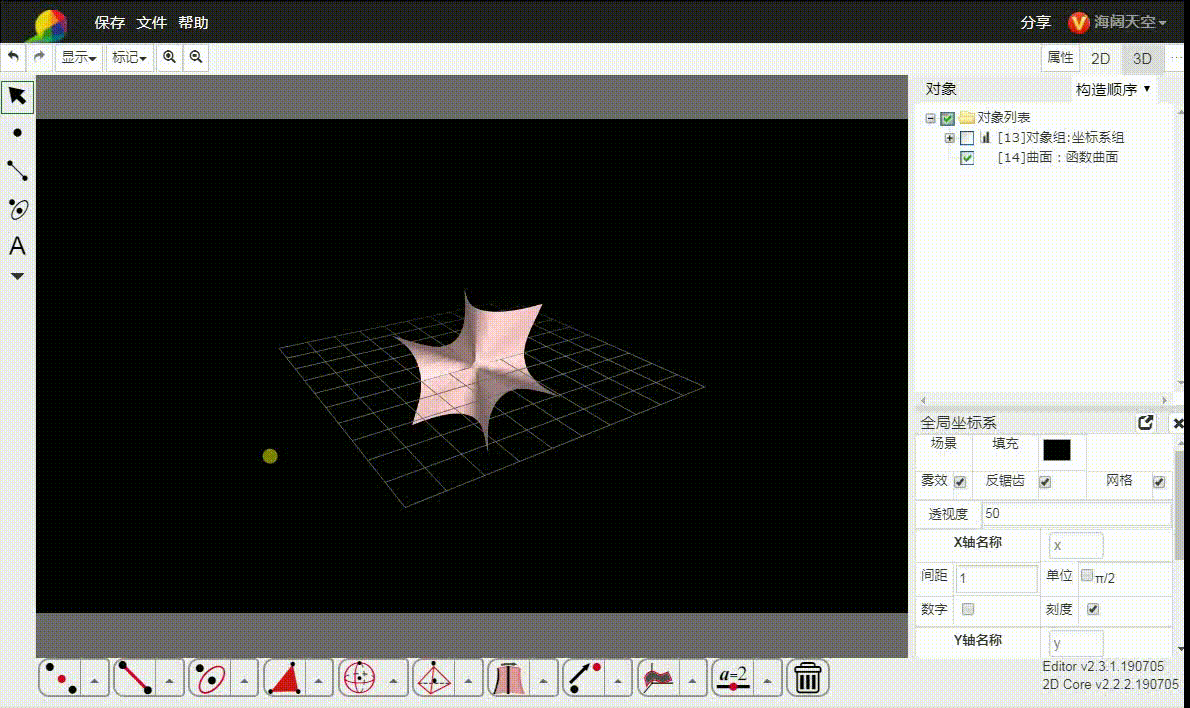This screenshot has width=1190, height=708.
Task: Open the ellipse tool options arrow
Action: click(x=244, y=681)
